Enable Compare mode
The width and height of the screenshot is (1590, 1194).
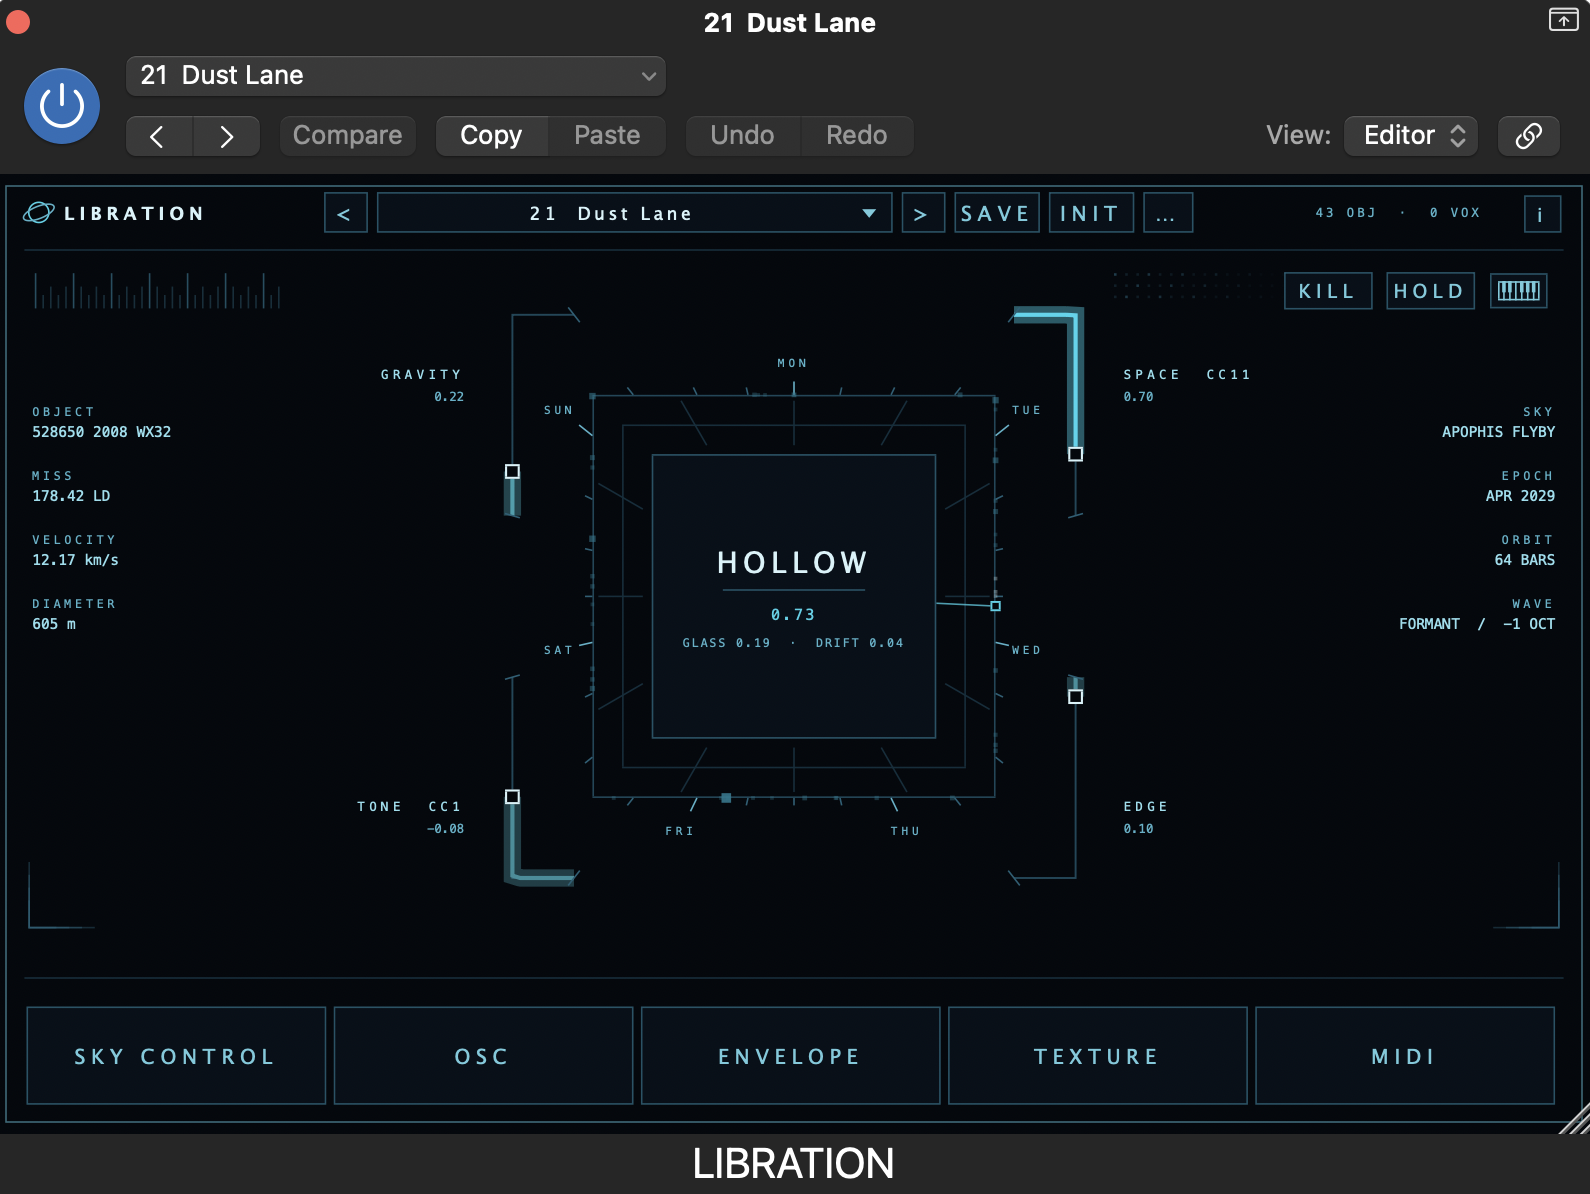(x=347, y=136)
